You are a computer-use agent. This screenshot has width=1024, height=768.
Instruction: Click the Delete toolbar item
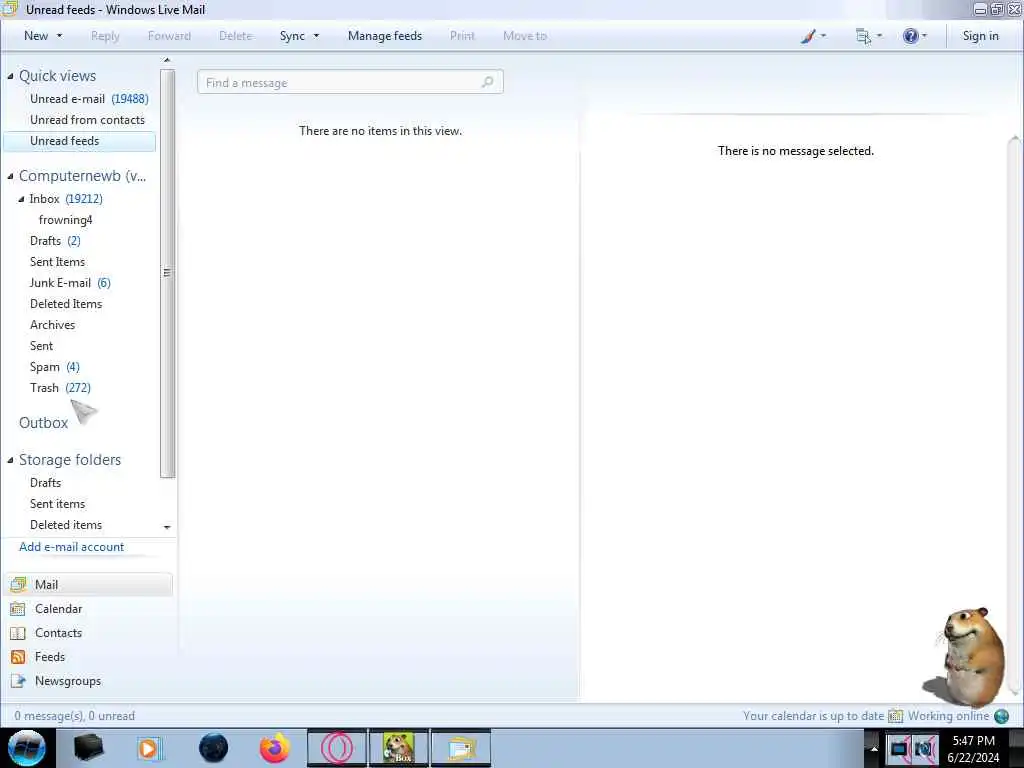point(235,36)
